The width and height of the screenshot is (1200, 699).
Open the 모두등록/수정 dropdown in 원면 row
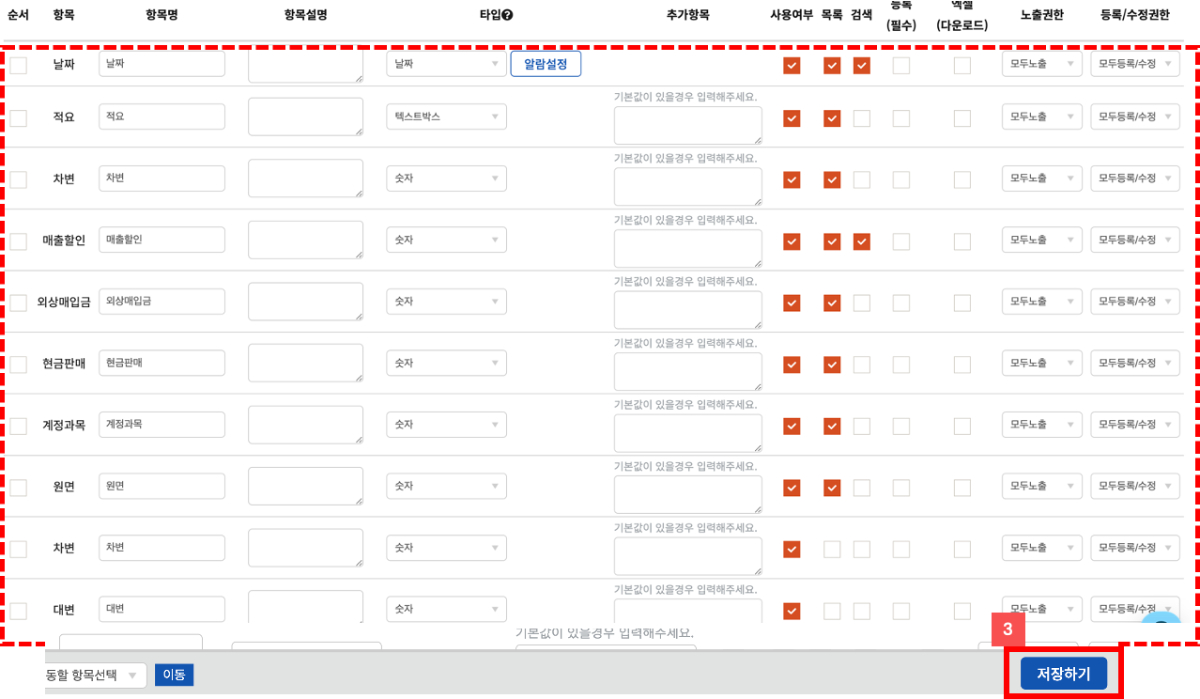(1135, 486)
